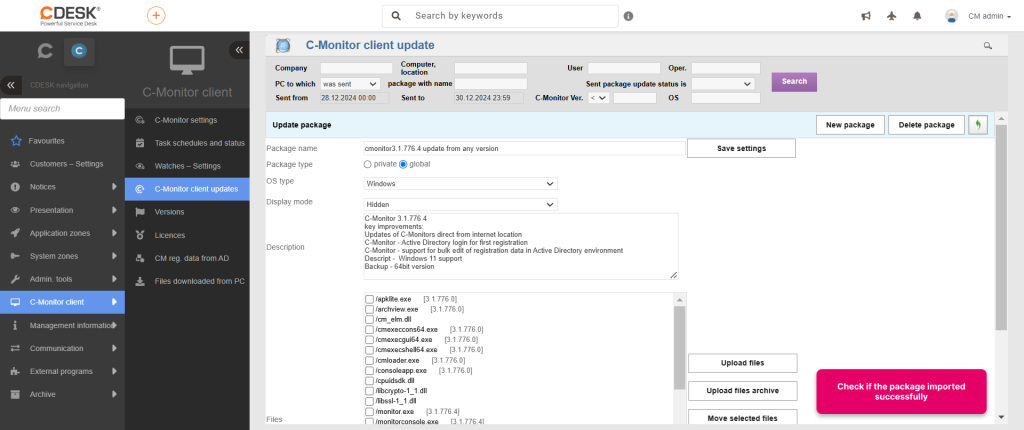
Task: Expand the Notices menu arrow
Action: tap(114, 187)
